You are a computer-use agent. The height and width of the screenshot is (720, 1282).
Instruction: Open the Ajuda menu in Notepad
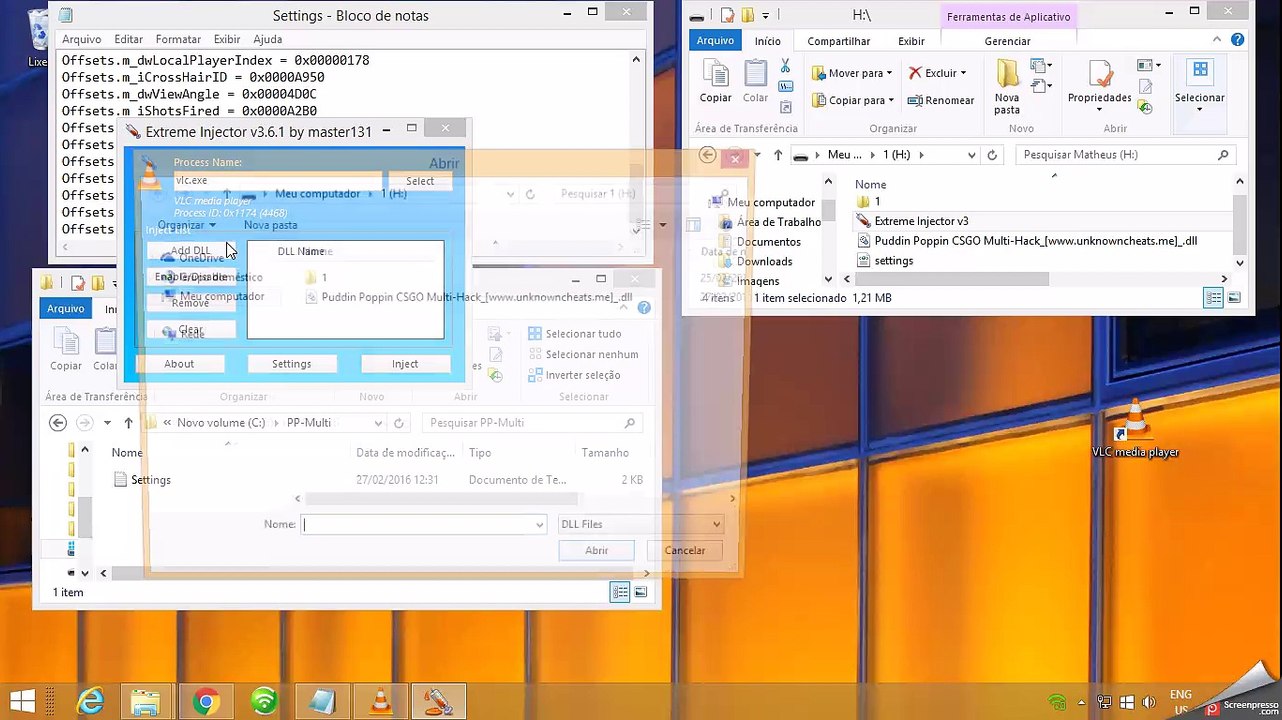click(267, 39)
